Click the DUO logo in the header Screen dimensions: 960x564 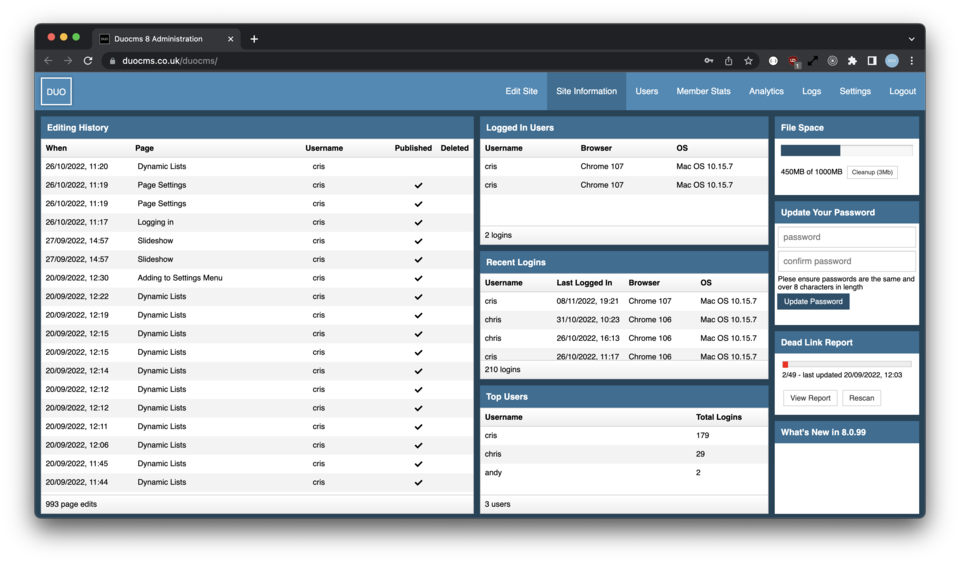[56, 91]
